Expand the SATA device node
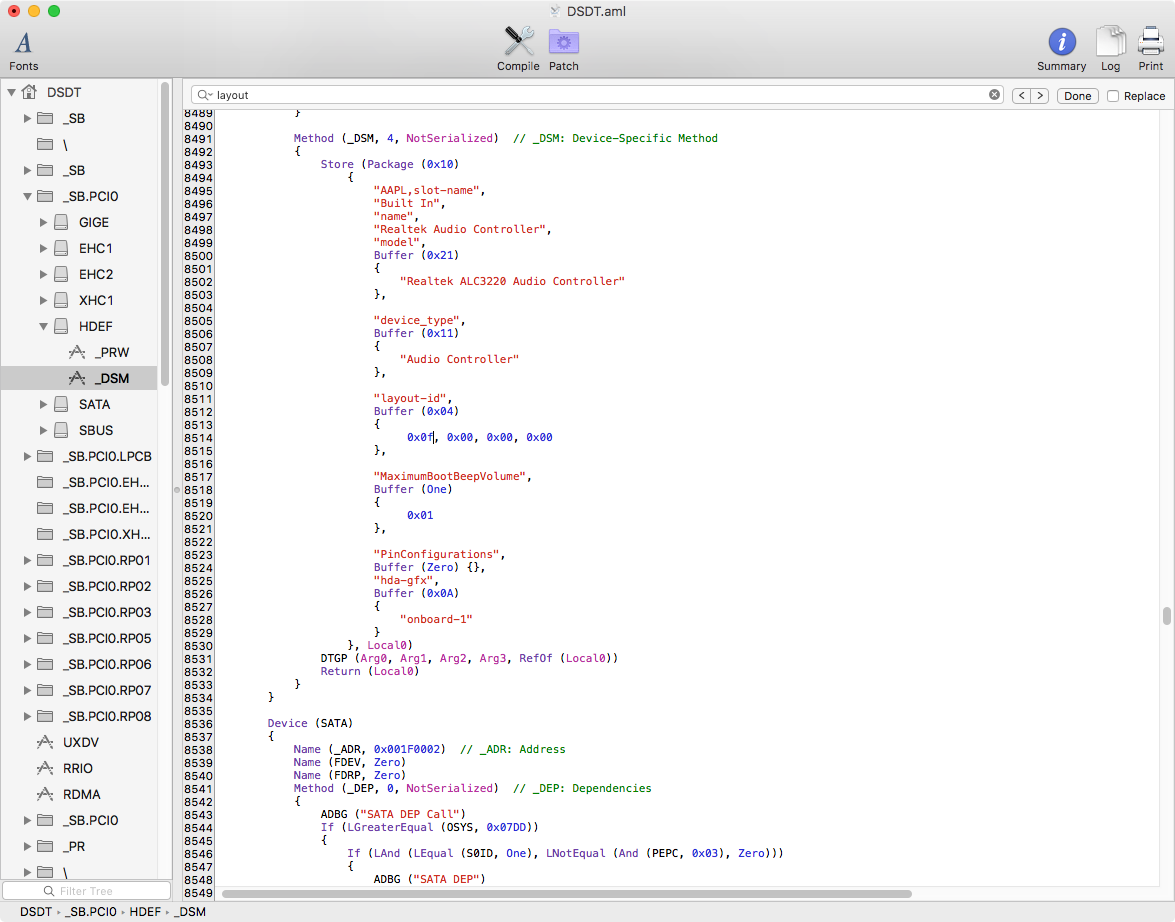 click(44, 404)
